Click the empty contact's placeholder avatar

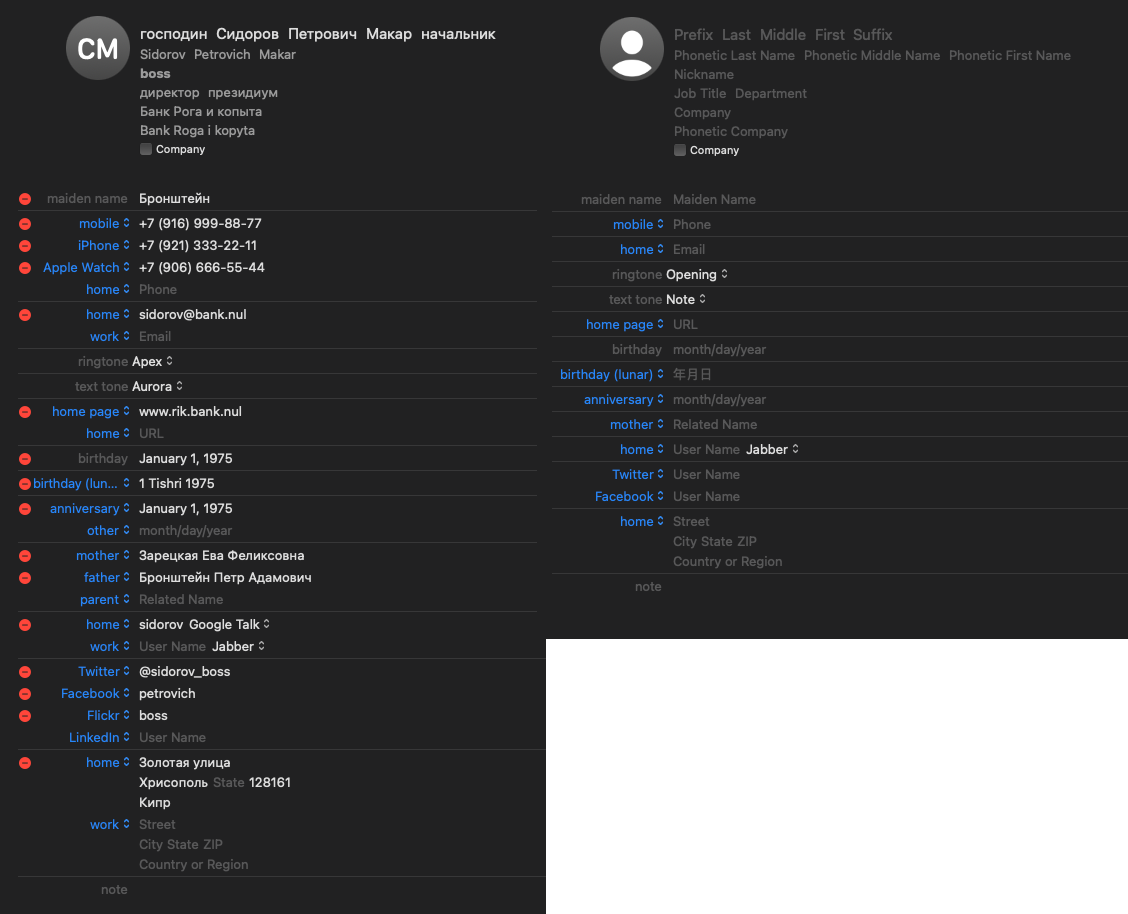(632, 49)
